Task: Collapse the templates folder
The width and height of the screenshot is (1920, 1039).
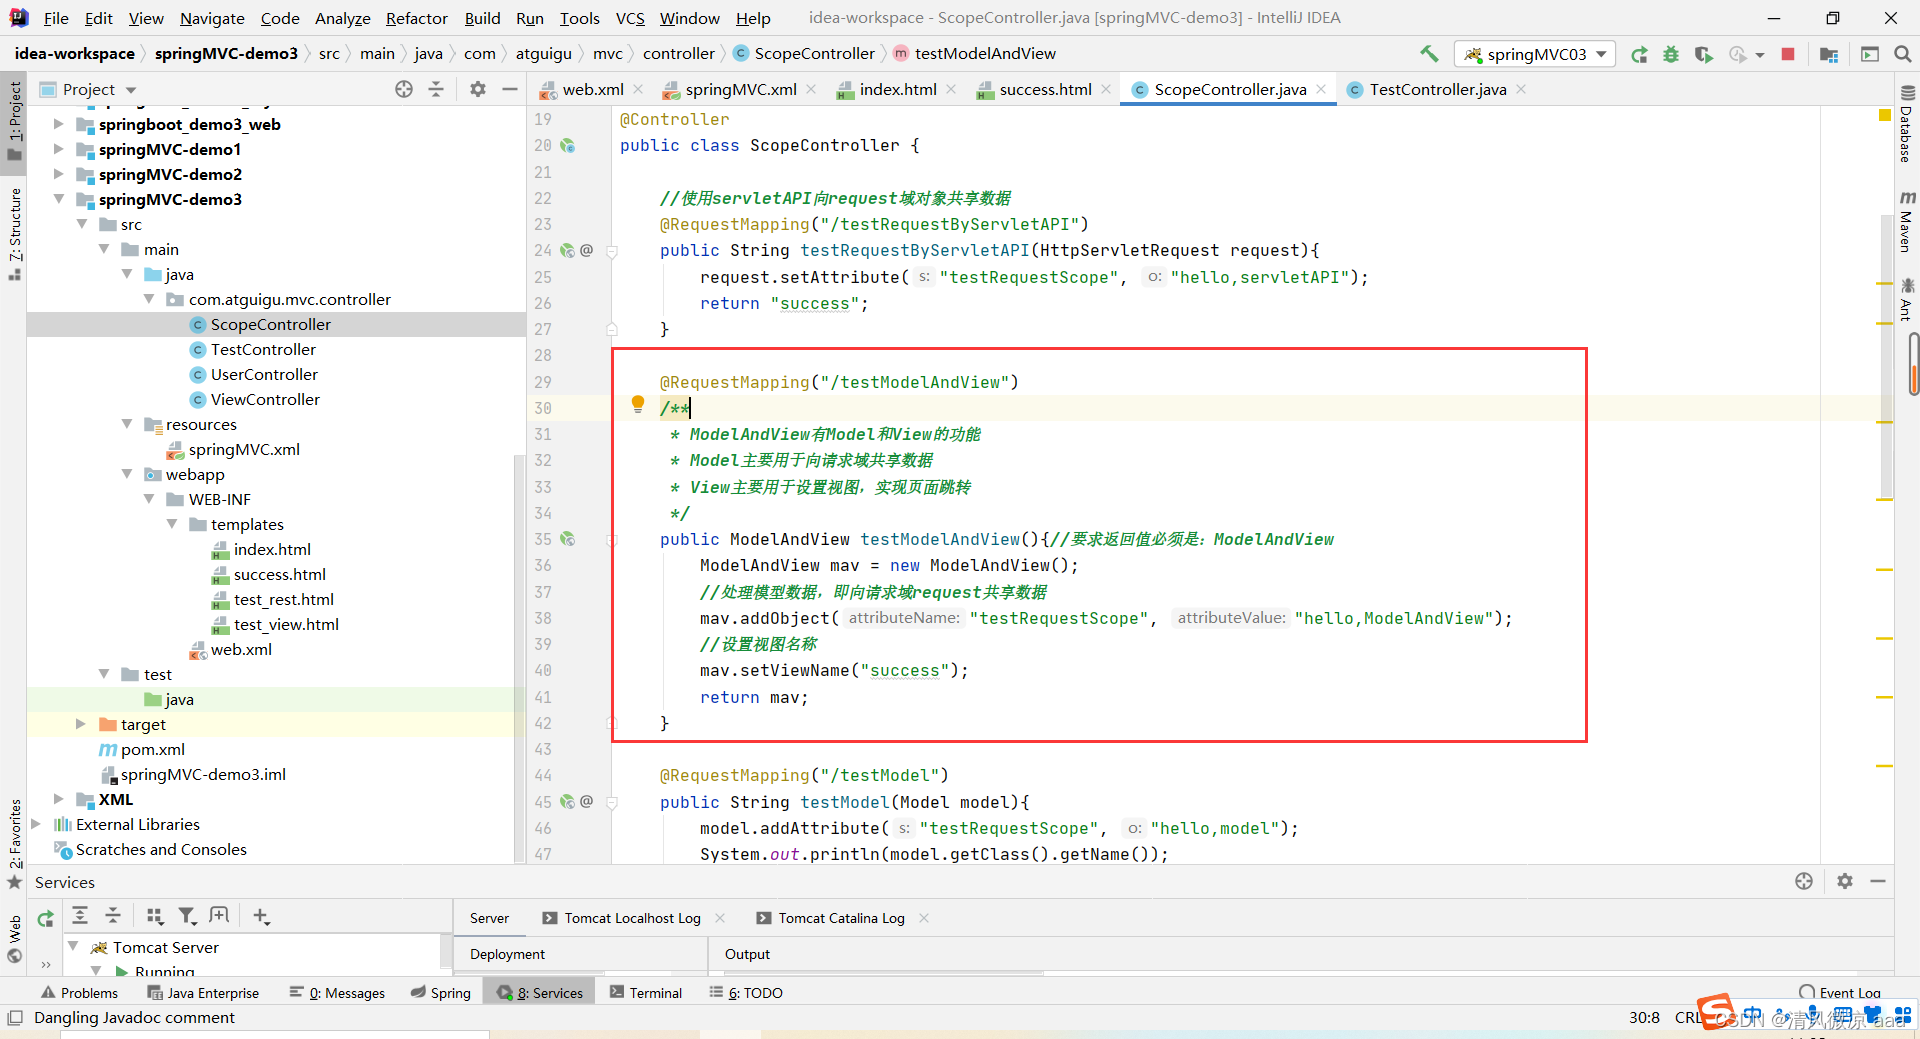Action: click(172, 524)
